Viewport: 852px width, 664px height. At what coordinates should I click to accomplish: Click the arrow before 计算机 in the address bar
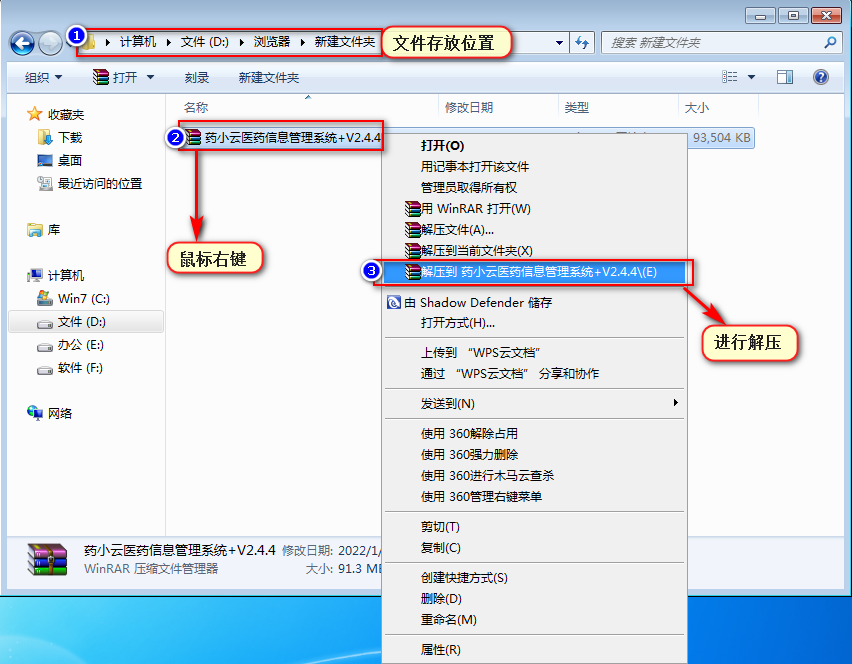(x=108, y=42)
